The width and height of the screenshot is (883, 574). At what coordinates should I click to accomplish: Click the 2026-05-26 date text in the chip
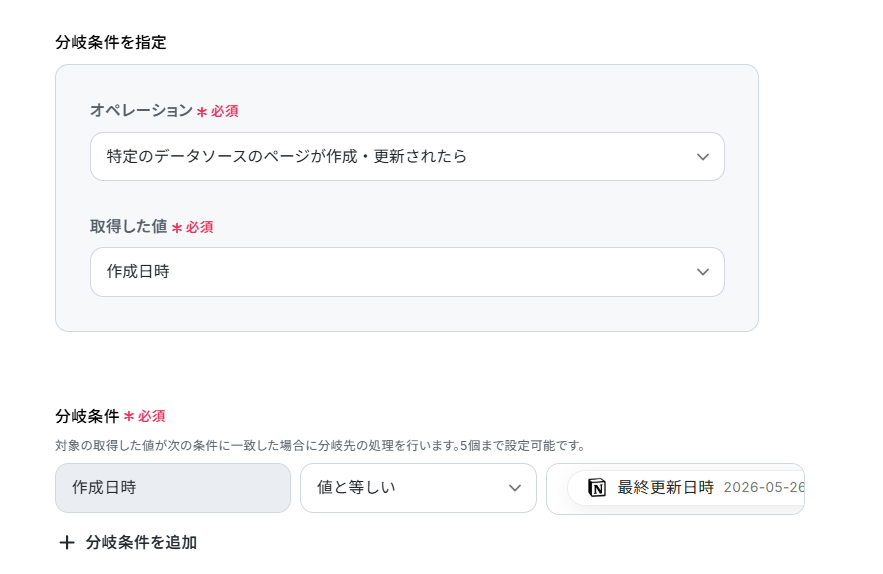[764, 487]
